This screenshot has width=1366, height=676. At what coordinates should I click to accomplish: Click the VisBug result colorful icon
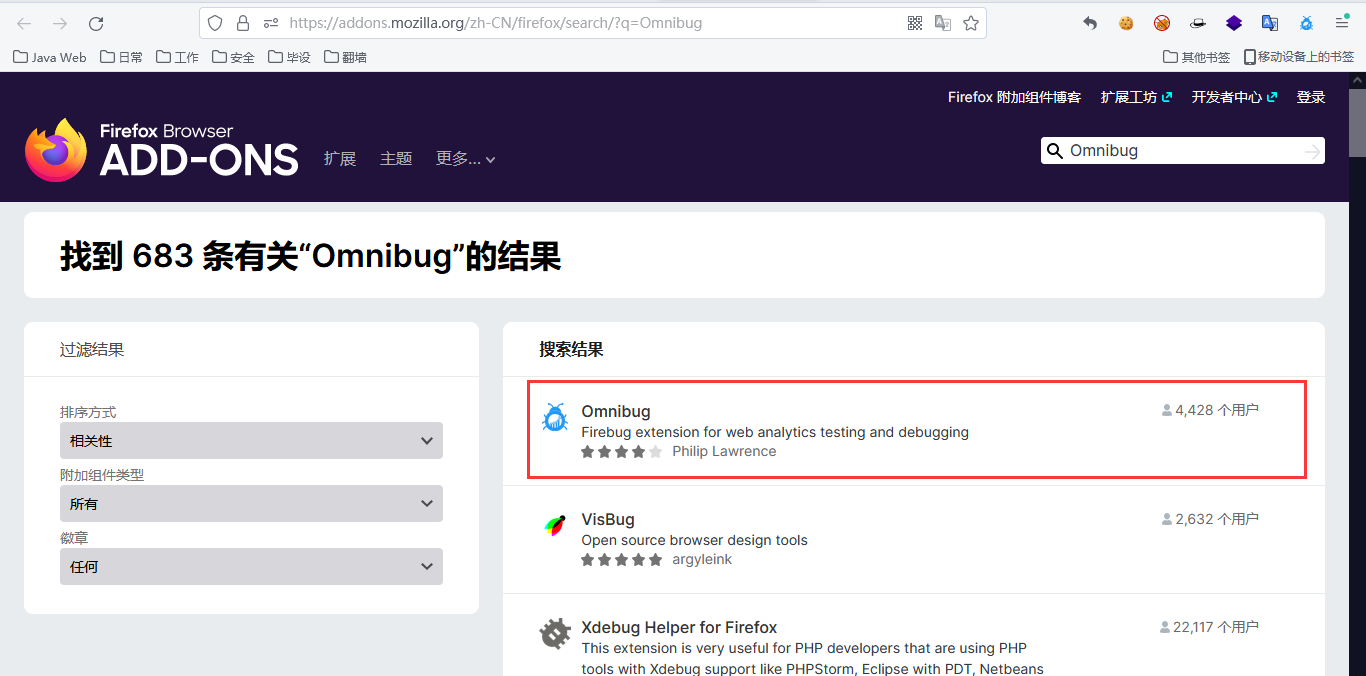coord(554,526)
